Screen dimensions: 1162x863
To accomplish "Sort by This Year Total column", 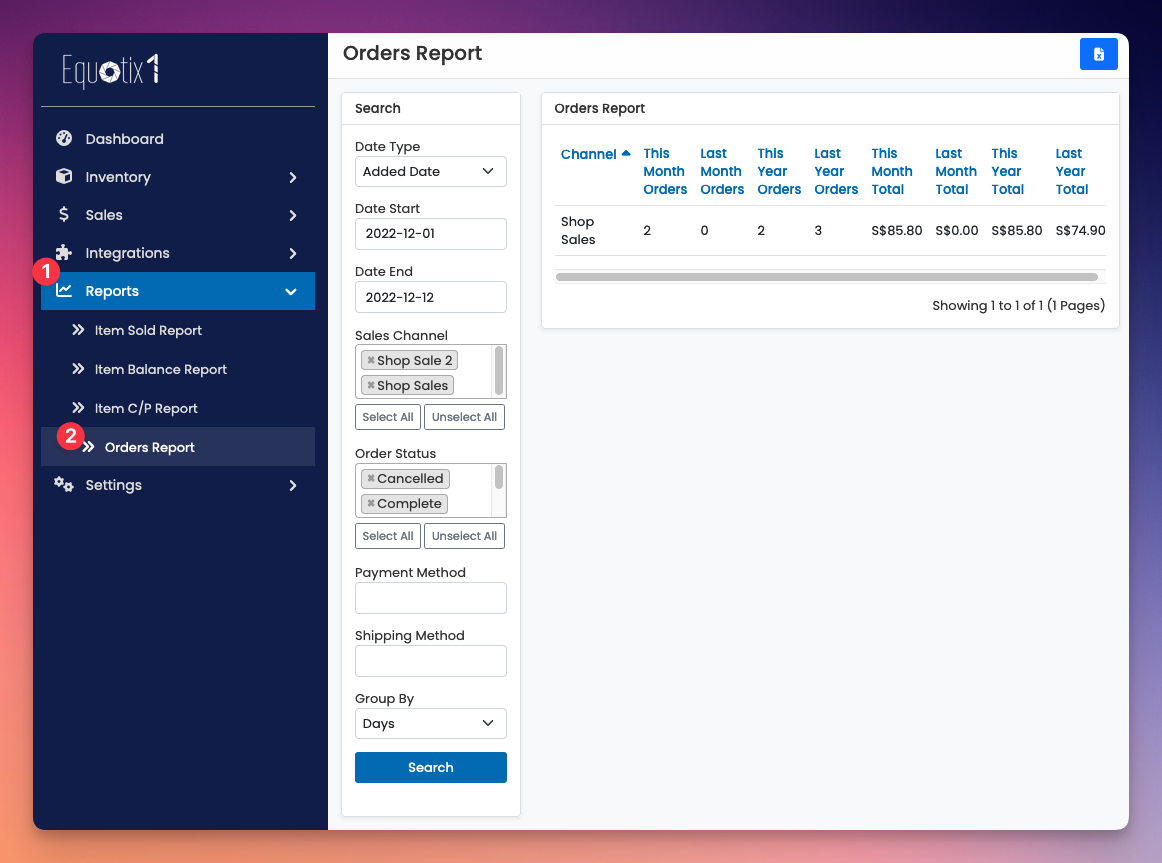I will tap(1008, 171).
